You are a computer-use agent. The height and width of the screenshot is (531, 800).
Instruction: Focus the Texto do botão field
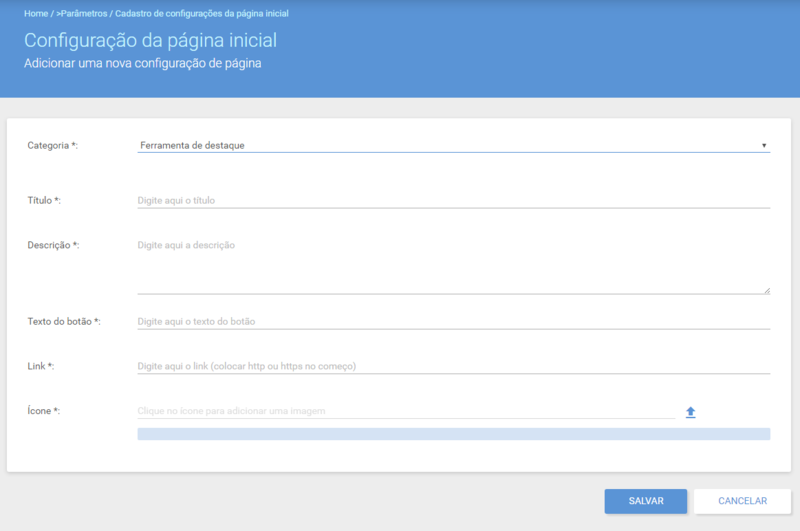click(454, 321)
